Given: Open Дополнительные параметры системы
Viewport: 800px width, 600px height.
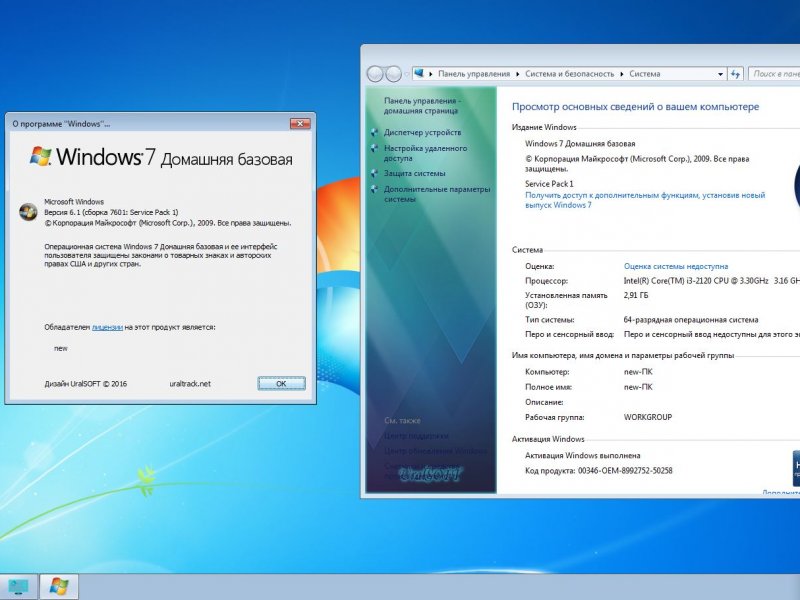Looking at the screenshot, I should click(x=437, y=194).
